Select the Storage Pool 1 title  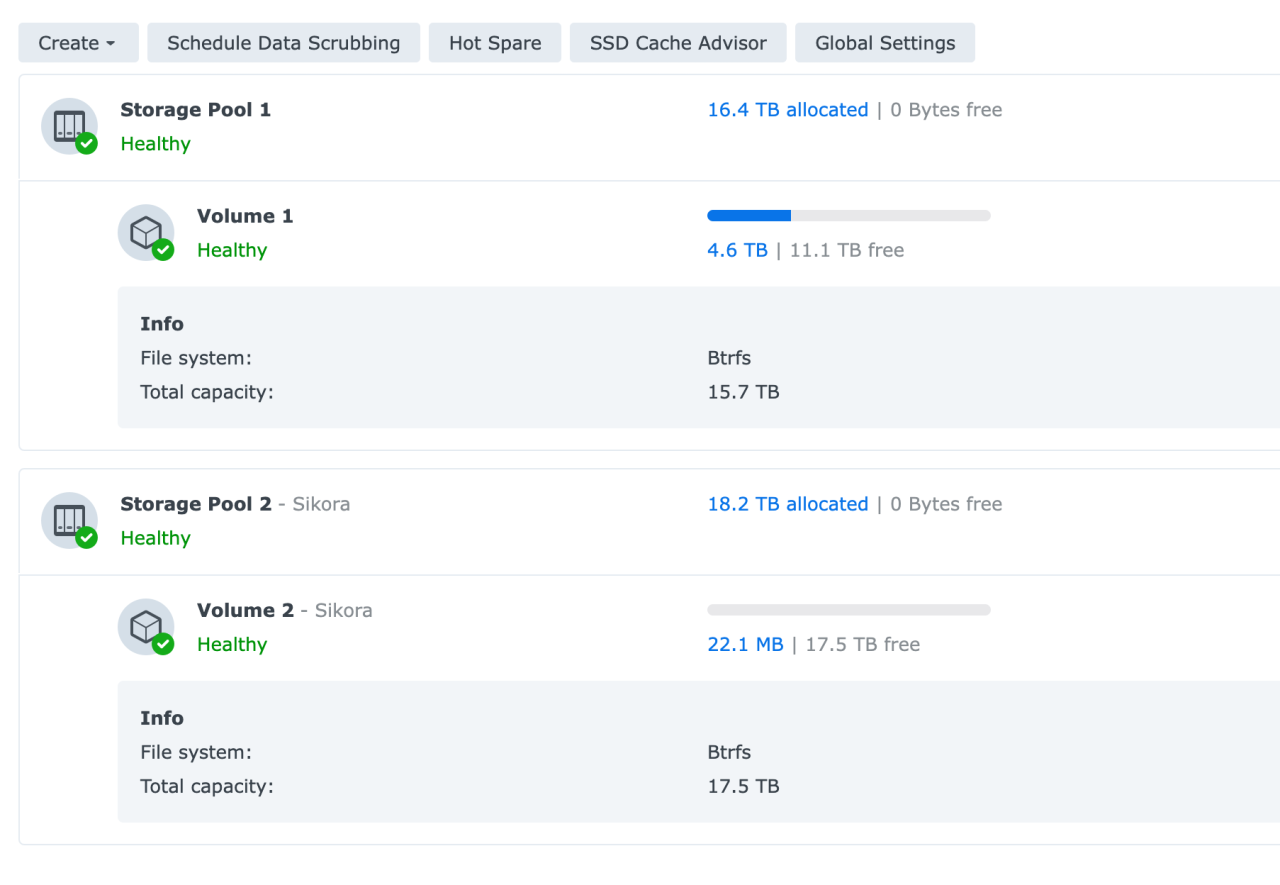[195, 110]
